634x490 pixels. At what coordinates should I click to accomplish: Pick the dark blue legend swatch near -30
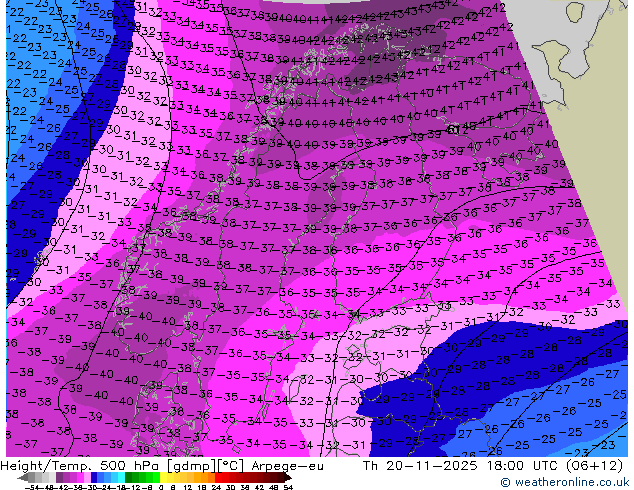coord(94,477)
